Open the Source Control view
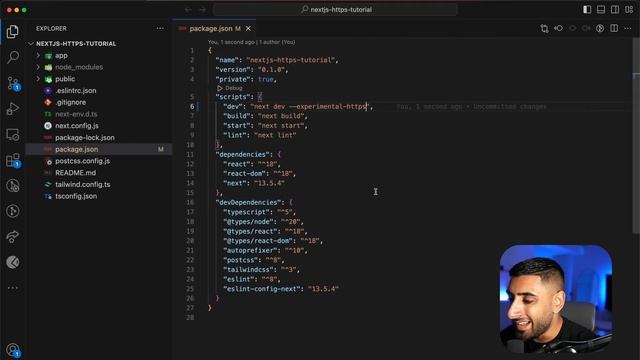 point(13,83)
